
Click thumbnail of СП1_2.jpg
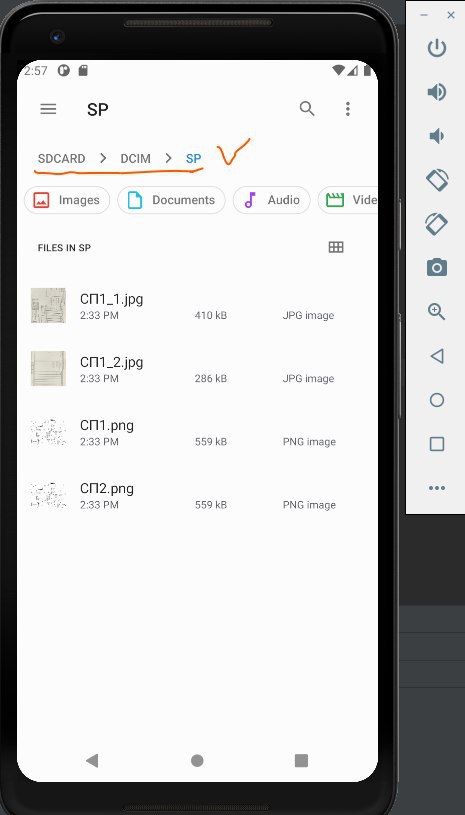48,369
